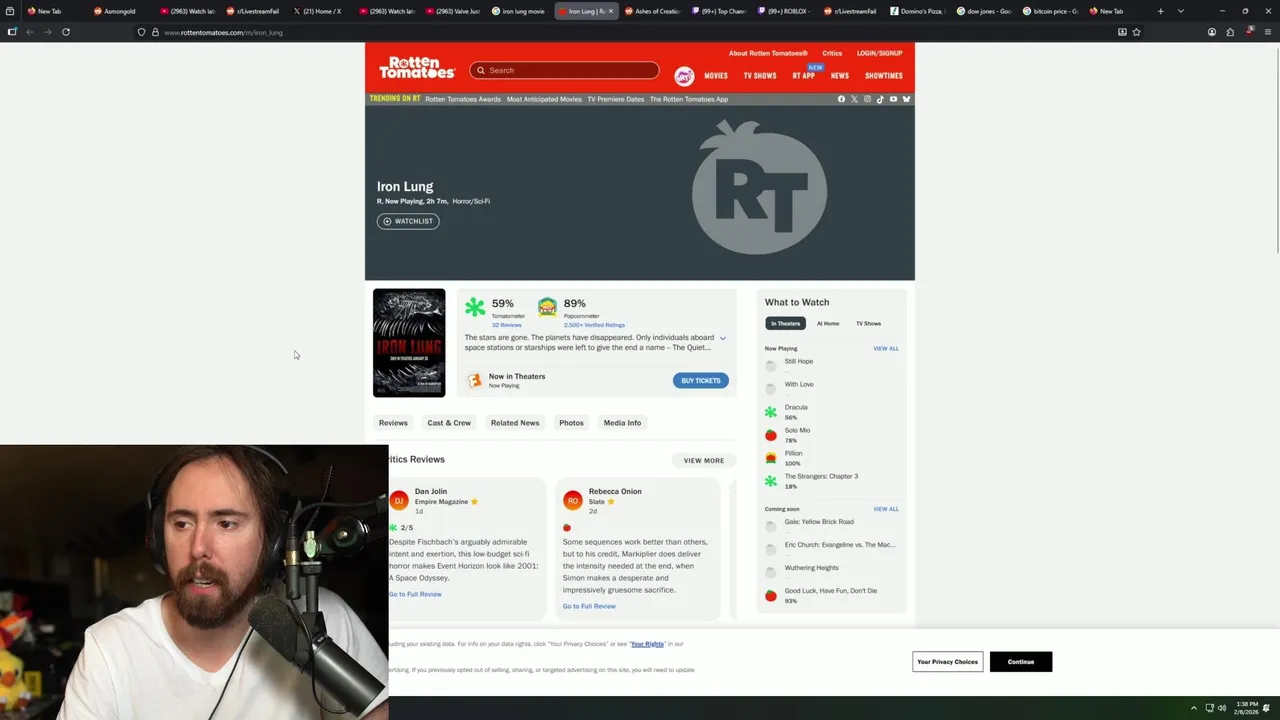The height and width of the screenshot is (720, 1280).
Task: Click the fresh tomato icon beside Solo Mio
Action: pyautogui.click(x=770, y=435)
